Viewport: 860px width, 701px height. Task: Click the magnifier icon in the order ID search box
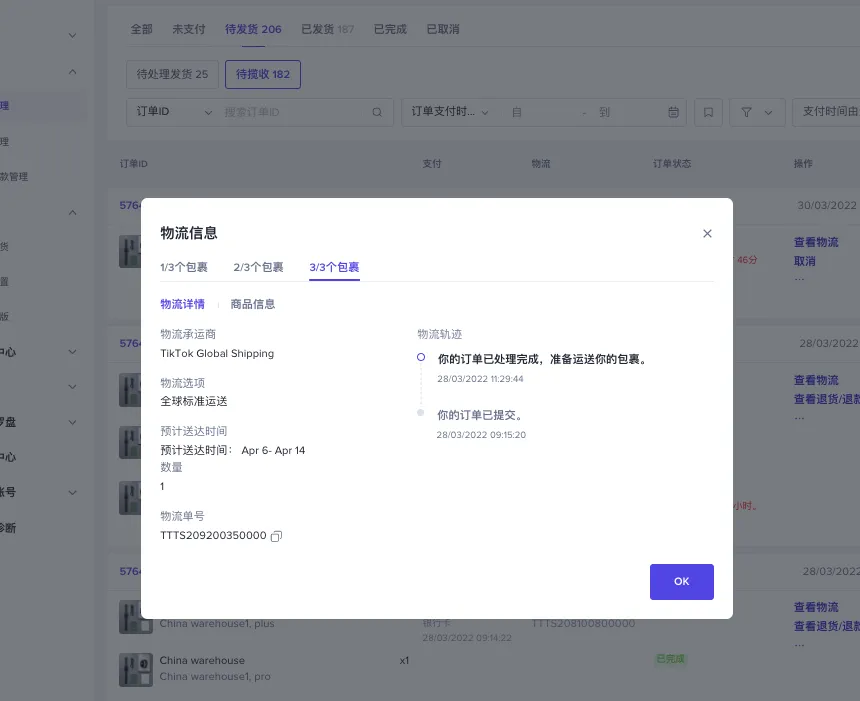(376, 112)
